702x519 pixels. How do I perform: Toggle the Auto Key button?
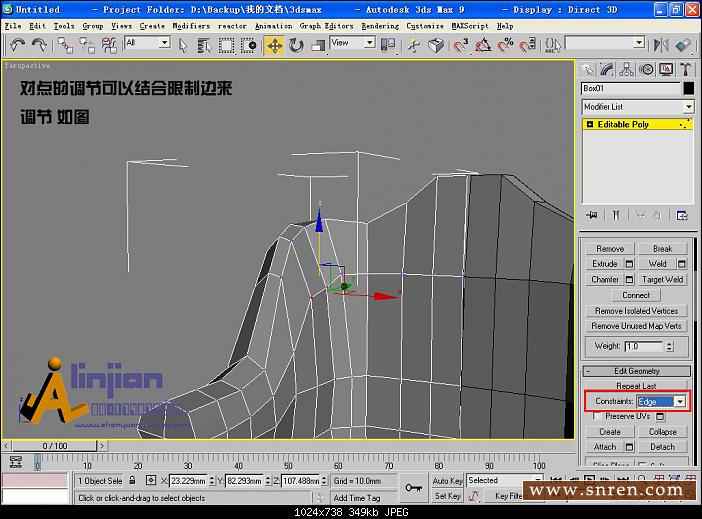(447, 481)
